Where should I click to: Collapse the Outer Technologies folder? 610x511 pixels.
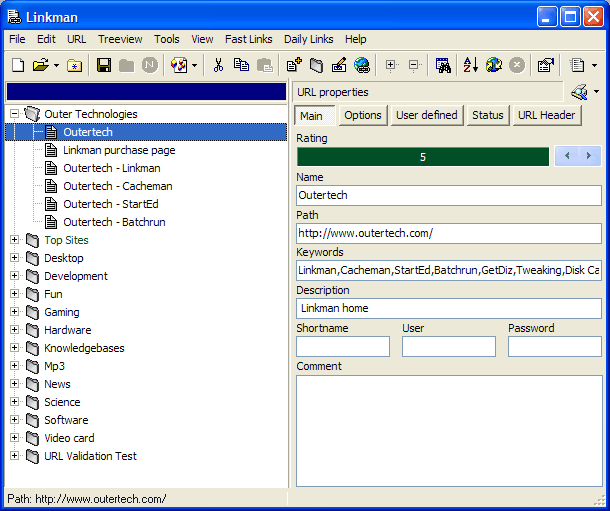click(x=14, y=114)
